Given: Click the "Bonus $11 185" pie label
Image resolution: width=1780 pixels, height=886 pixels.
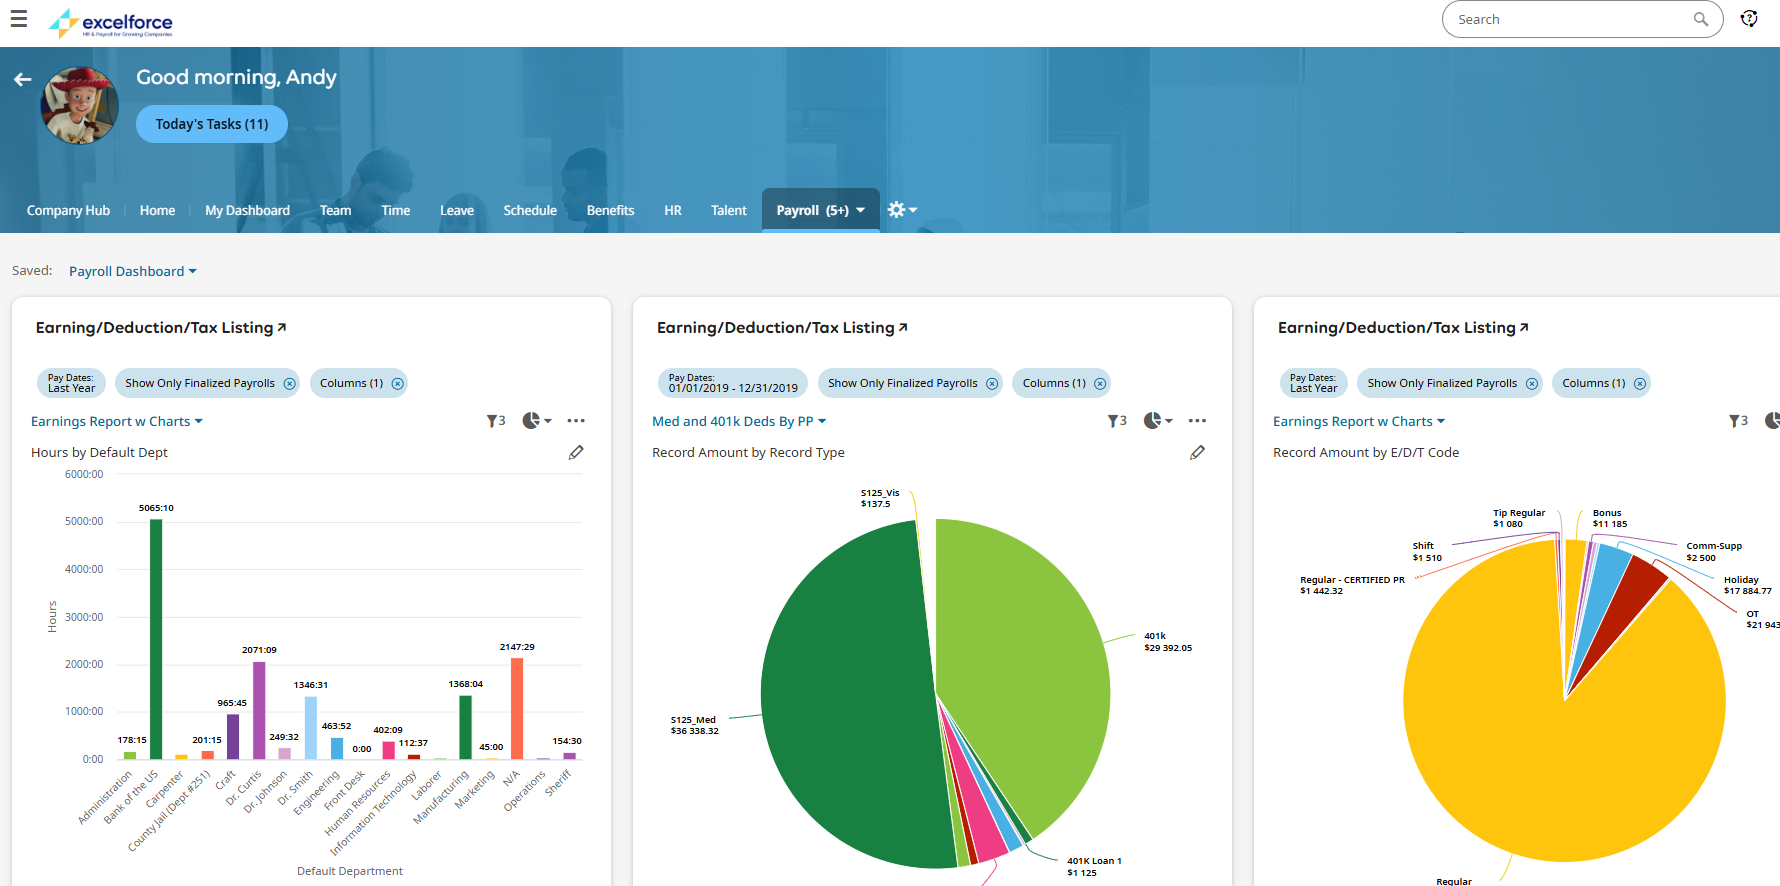Looking at the screenshot, I should (1610, 518).
